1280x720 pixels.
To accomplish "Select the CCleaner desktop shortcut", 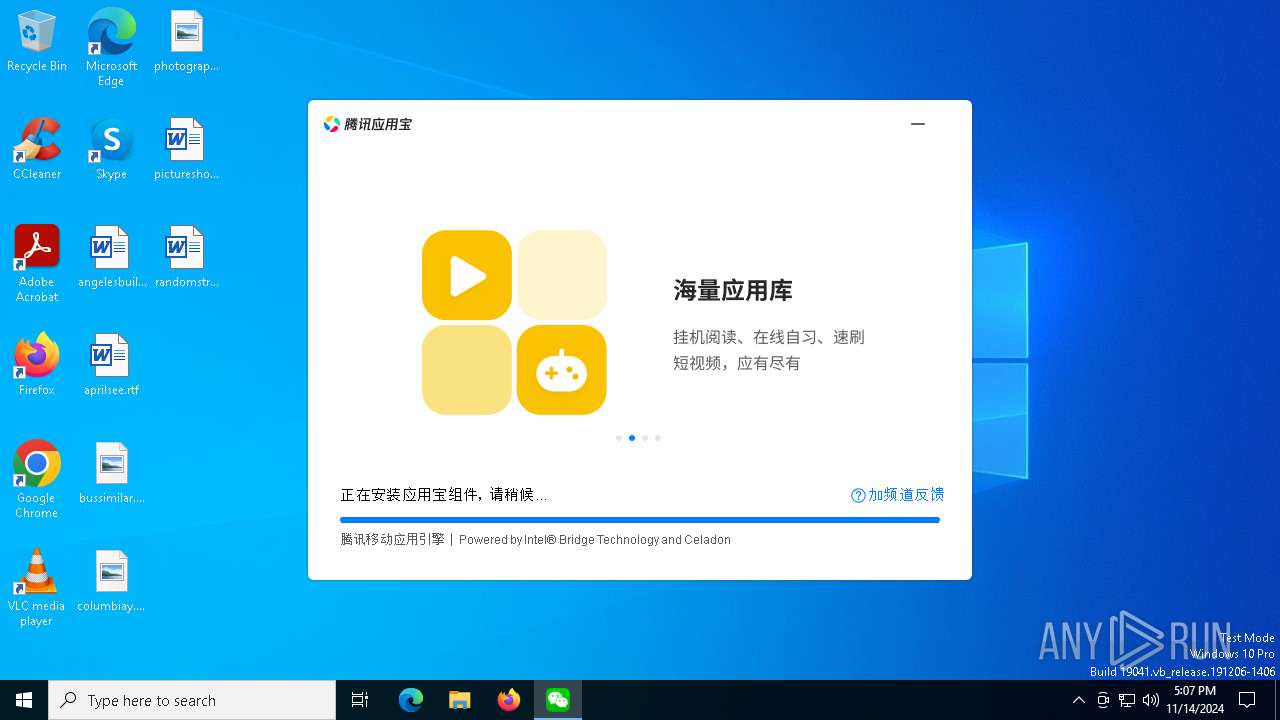I will tap(37, 150).
